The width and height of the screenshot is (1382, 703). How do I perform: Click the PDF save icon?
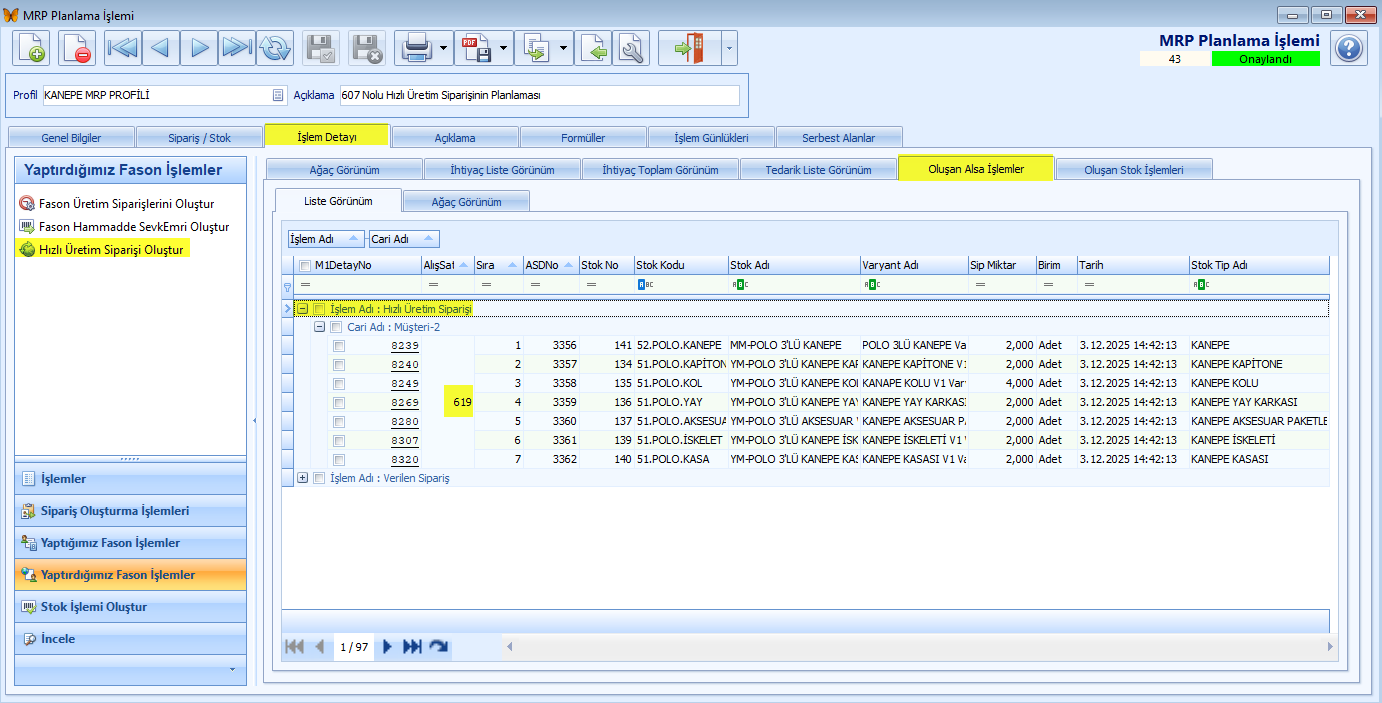pyautogui.click(x=476, y=48)
